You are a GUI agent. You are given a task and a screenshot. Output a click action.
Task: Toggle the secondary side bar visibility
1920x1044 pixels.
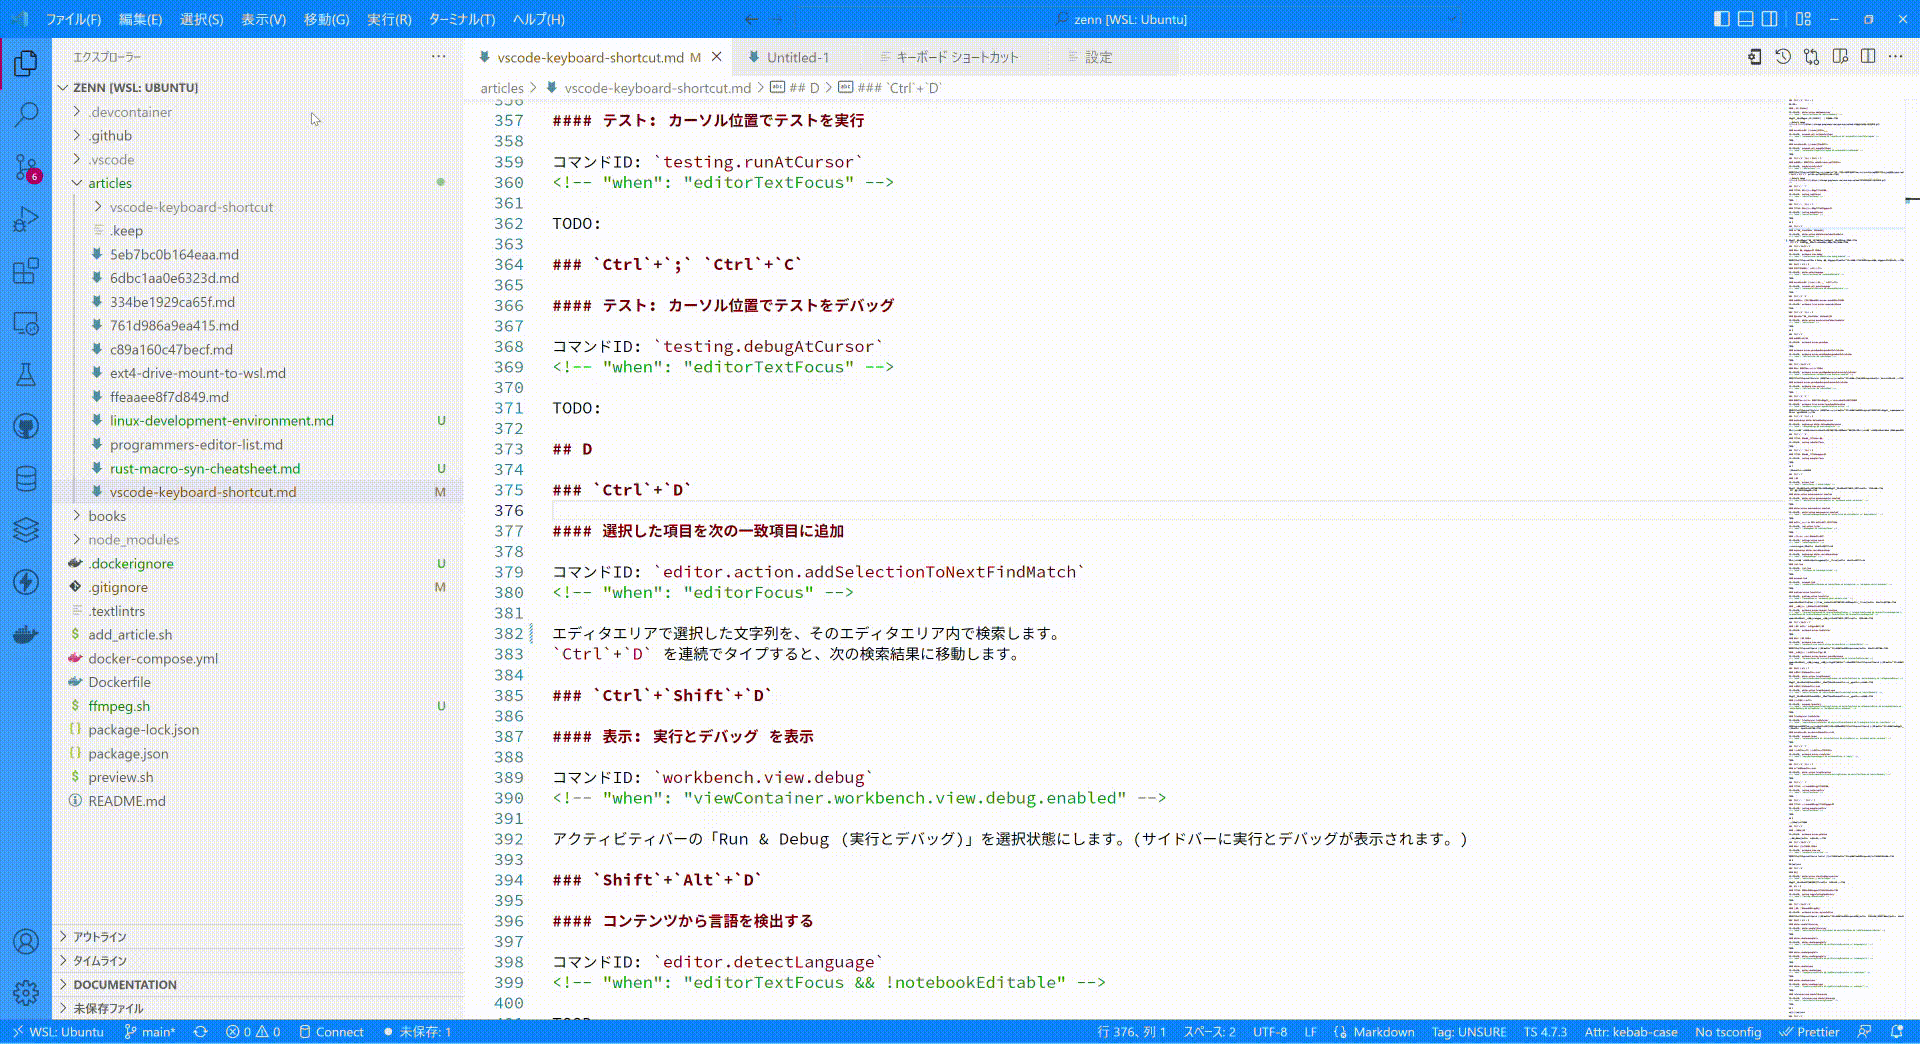[x=1769, y=19]
